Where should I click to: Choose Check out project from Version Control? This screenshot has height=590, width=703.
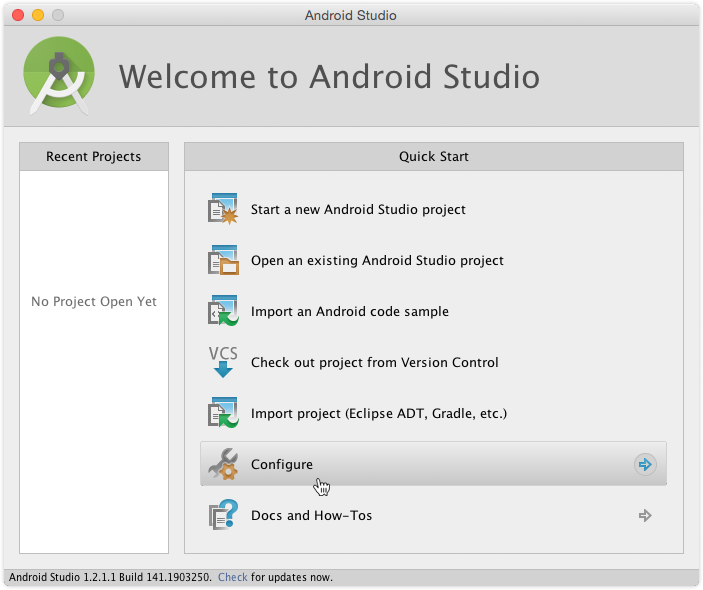374,362
